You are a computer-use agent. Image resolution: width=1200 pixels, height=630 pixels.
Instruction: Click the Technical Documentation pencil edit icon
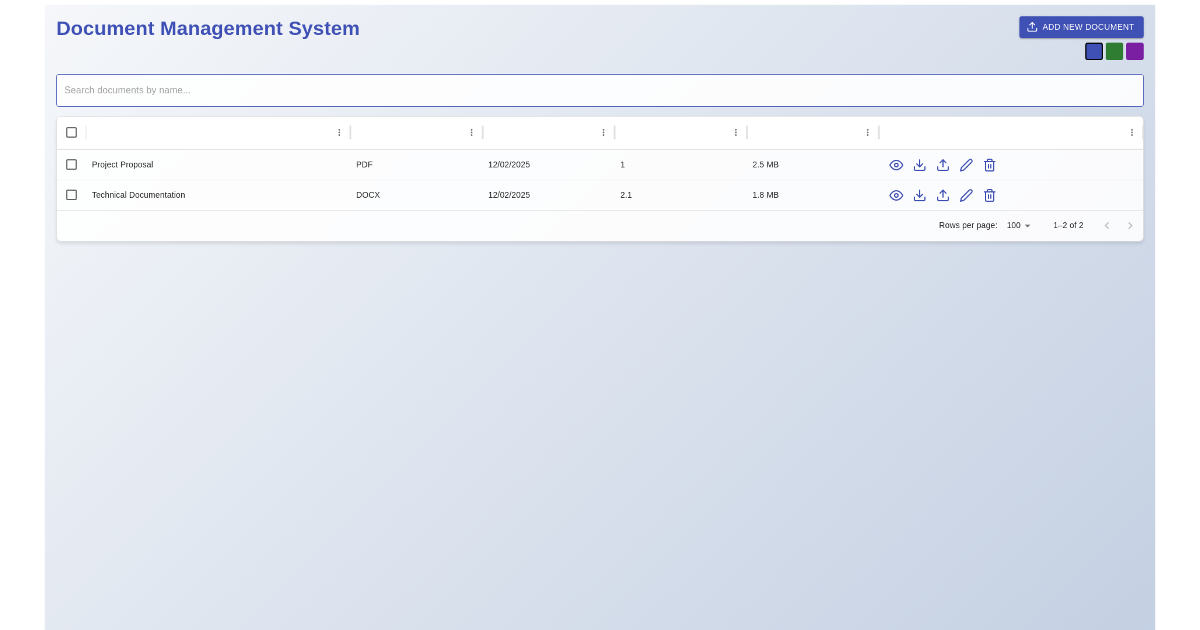pos(966,195)
